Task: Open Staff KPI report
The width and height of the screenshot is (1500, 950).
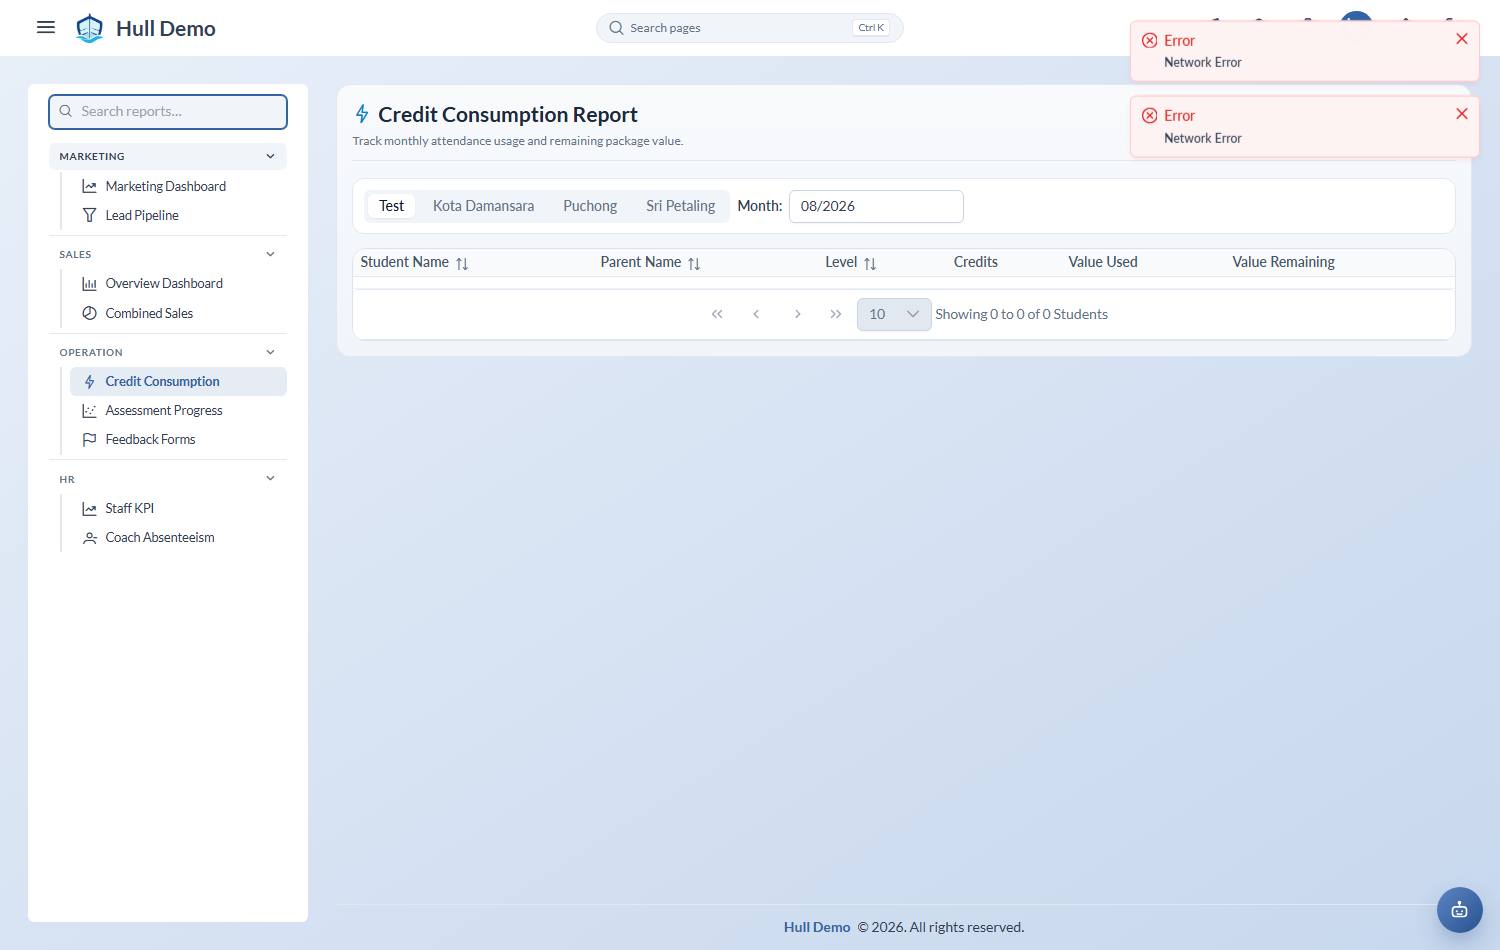Action: tap(178, 508)
